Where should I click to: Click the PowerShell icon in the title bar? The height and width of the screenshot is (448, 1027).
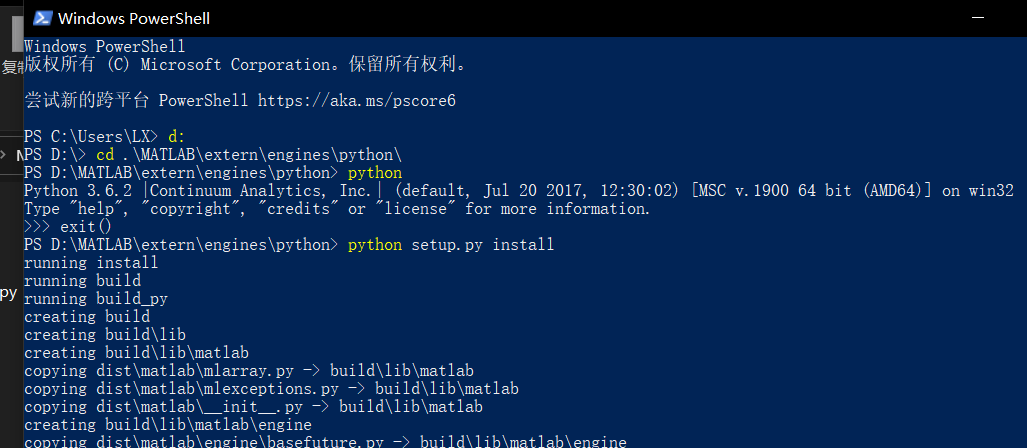pos(43,18)
